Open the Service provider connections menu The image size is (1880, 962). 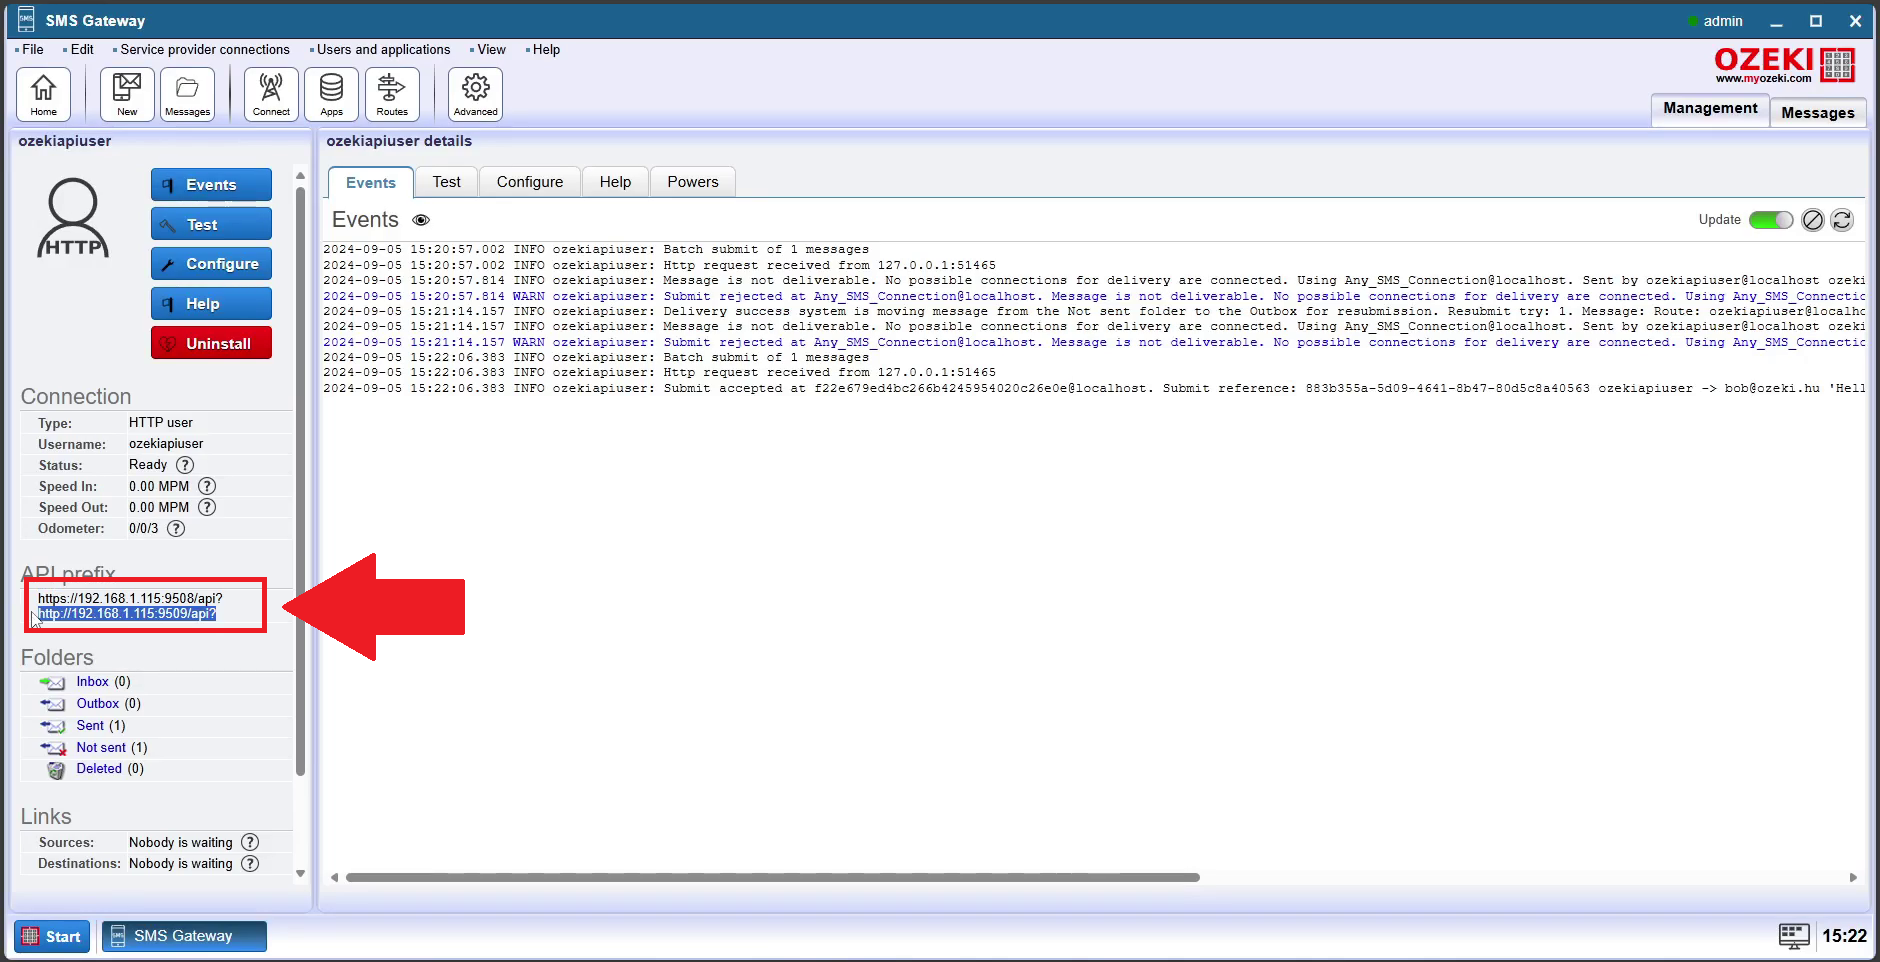point(205,49)
